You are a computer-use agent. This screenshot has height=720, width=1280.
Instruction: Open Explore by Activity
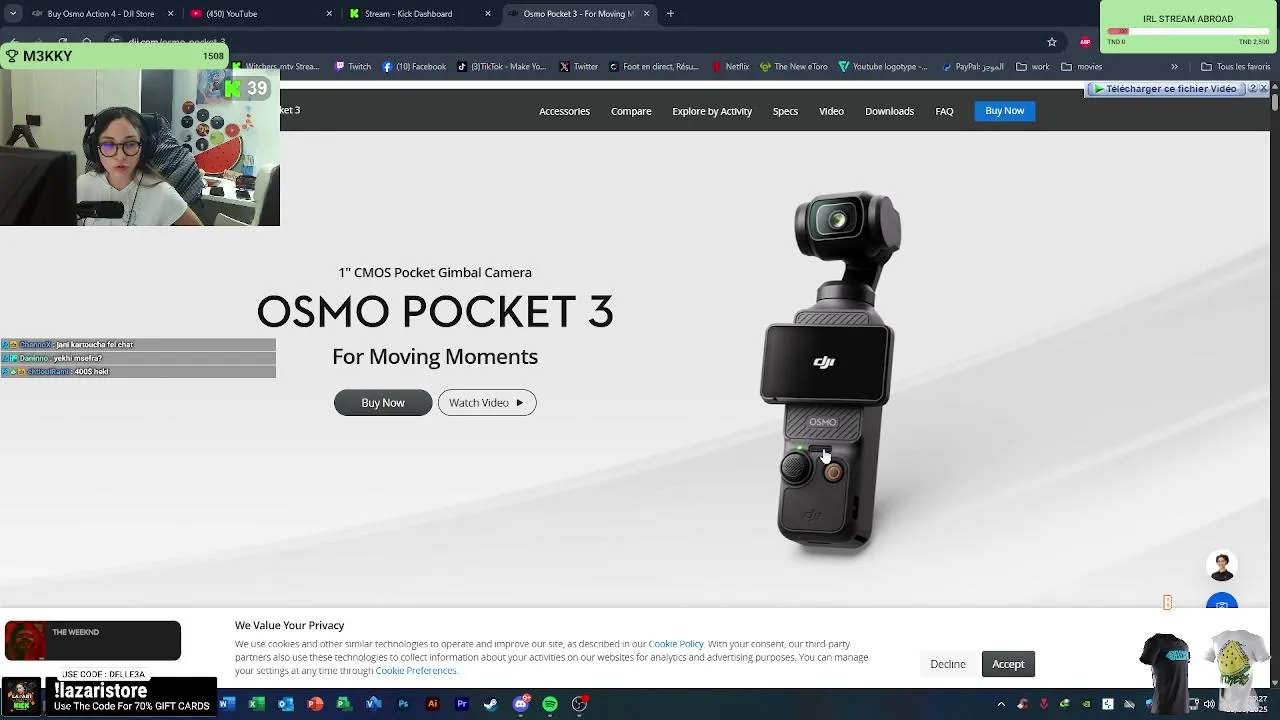712,111
